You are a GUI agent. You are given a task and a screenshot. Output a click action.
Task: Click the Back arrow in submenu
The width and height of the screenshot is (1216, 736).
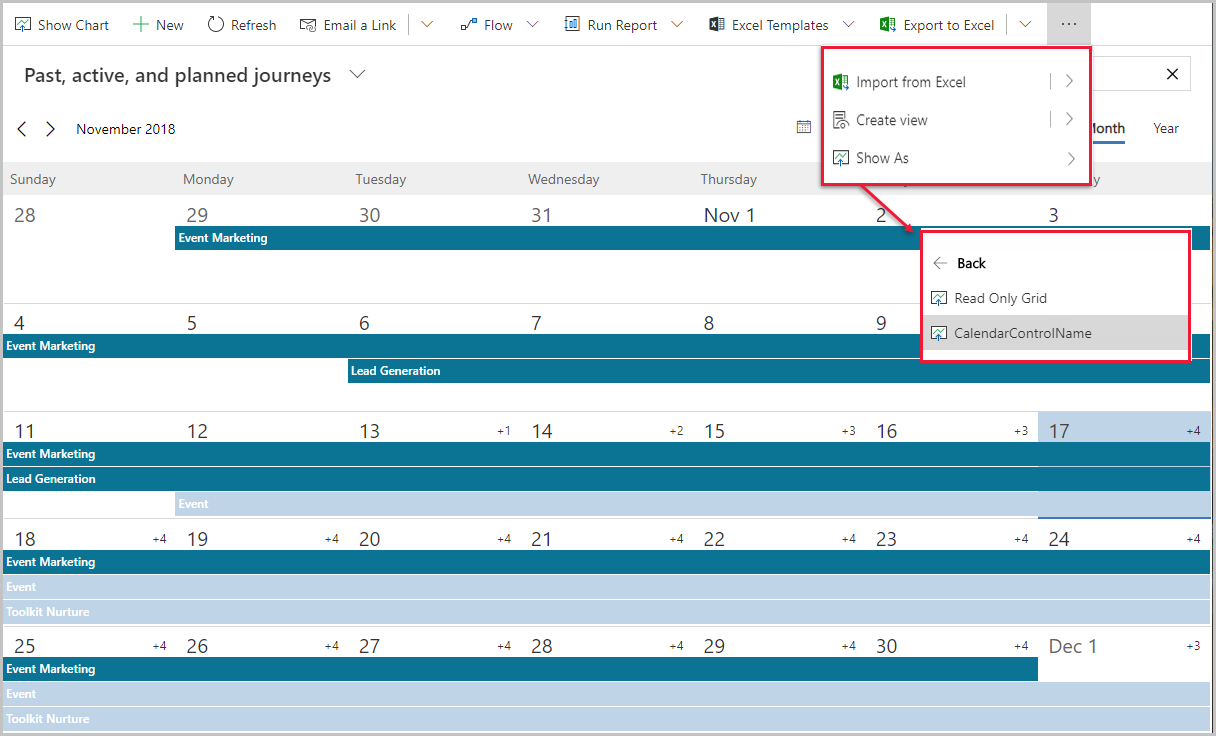tap(939, 263)
